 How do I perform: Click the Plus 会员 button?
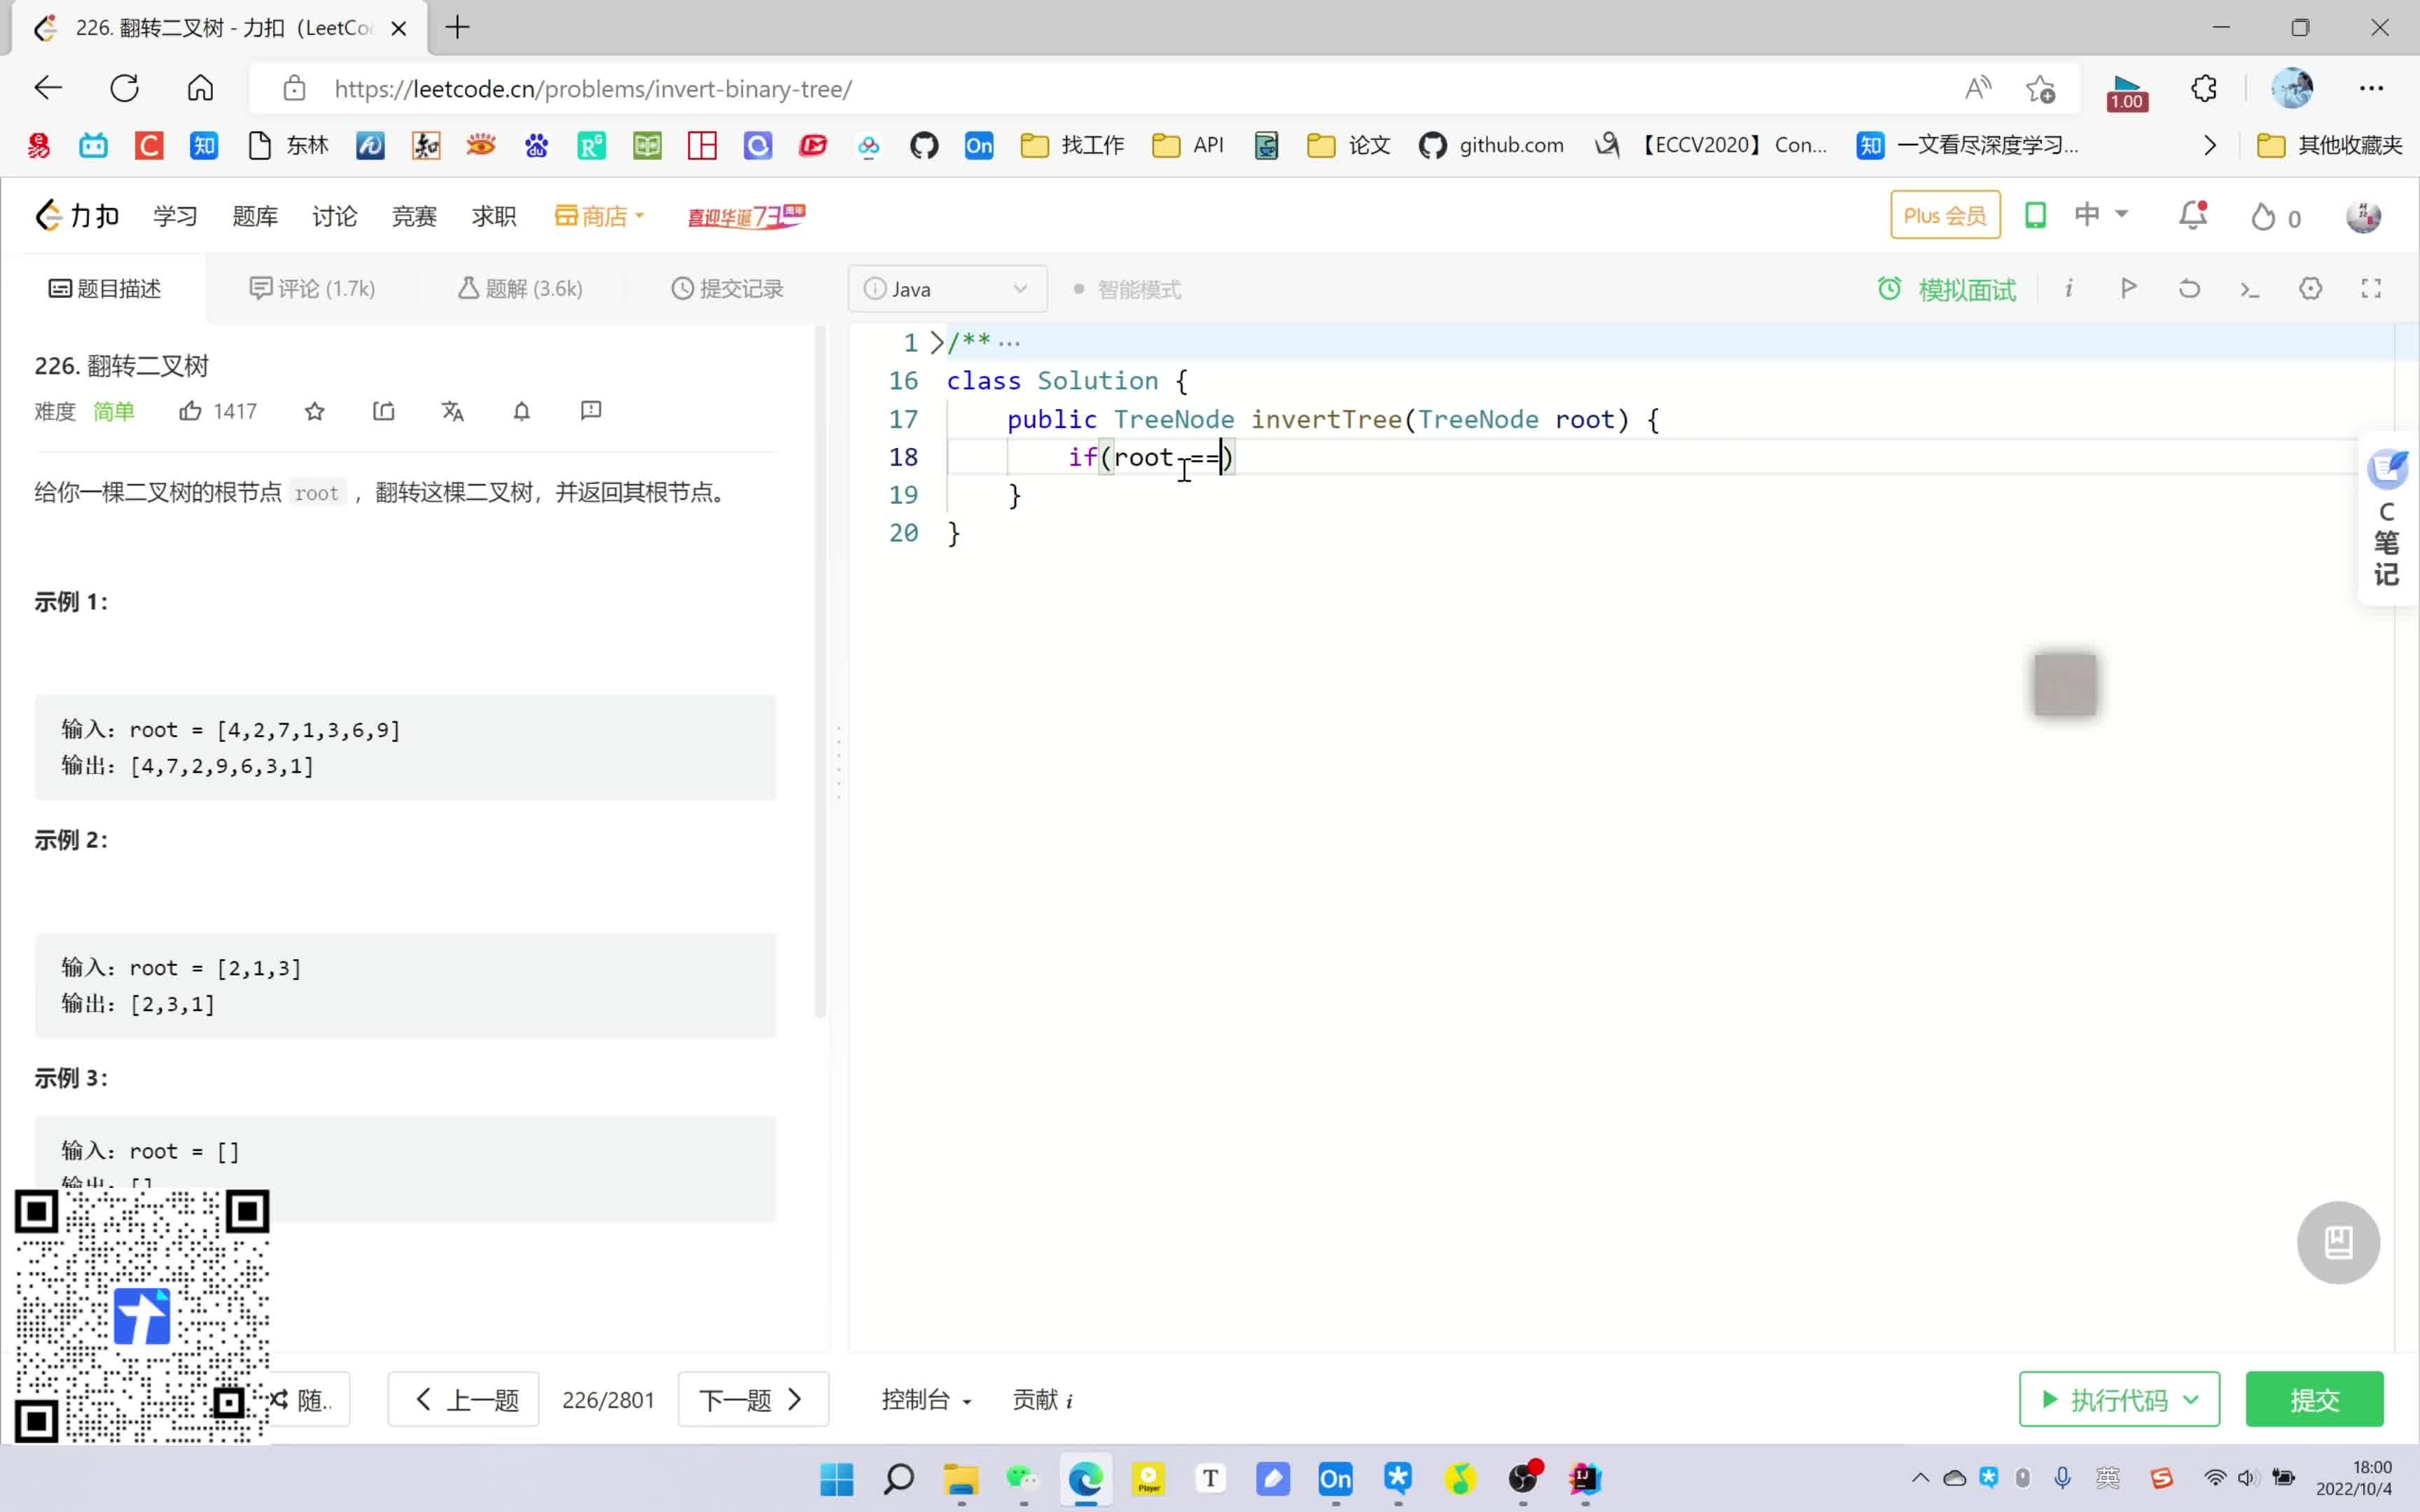coord(1945,215)
